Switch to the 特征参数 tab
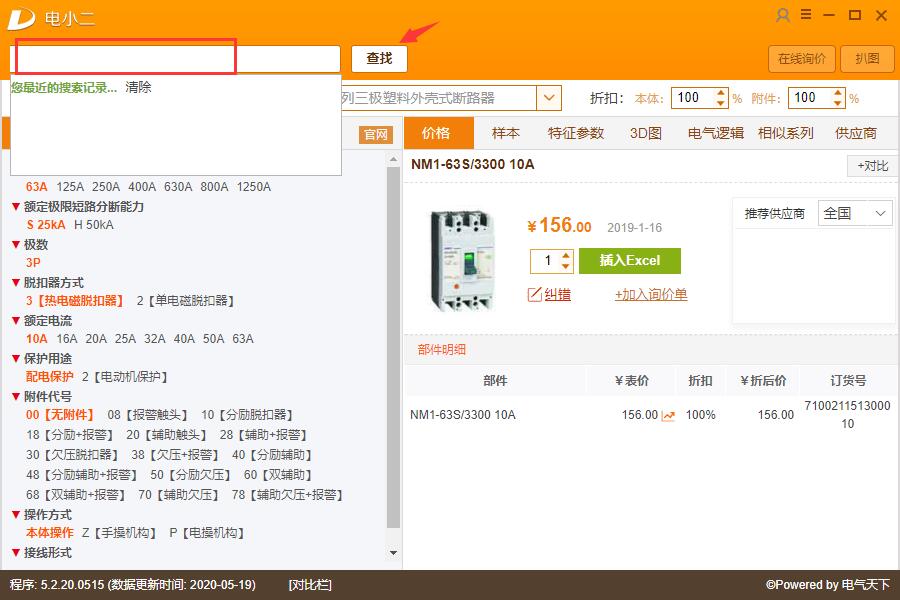The image size is (900, 600). (x=576, y=132)
